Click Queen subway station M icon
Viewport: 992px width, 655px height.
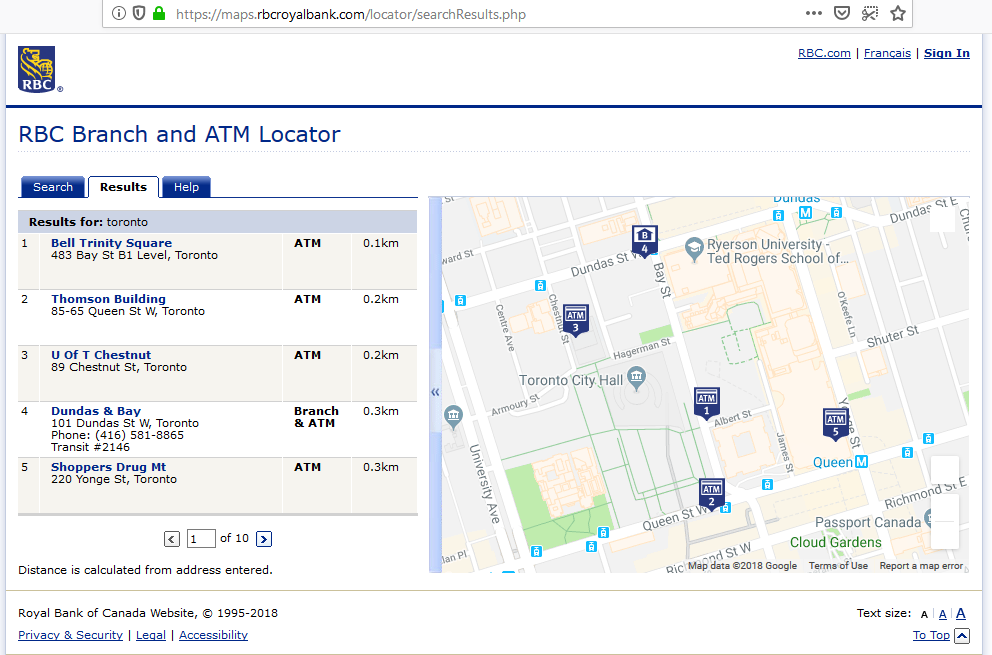861,462
